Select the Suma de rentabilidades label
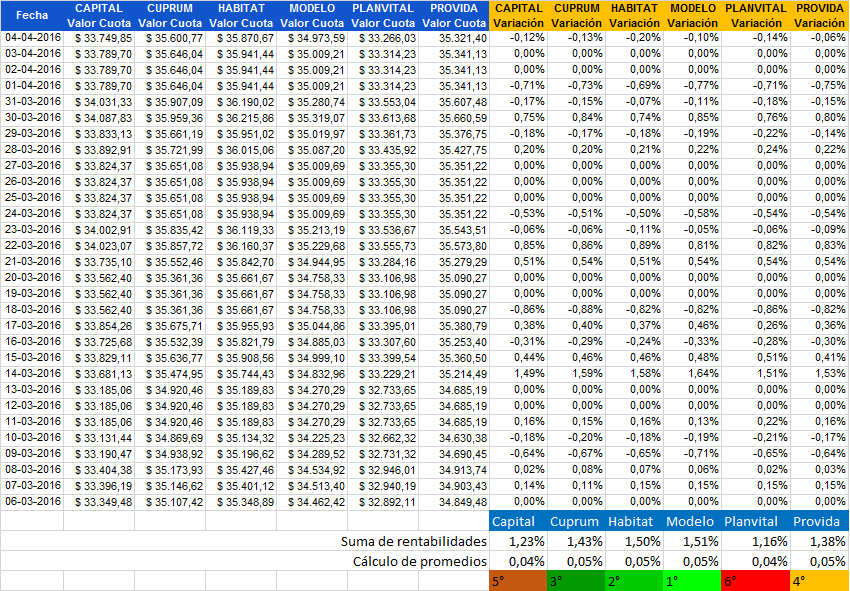This screenshot has height=591, width=850. coord(414,541)
